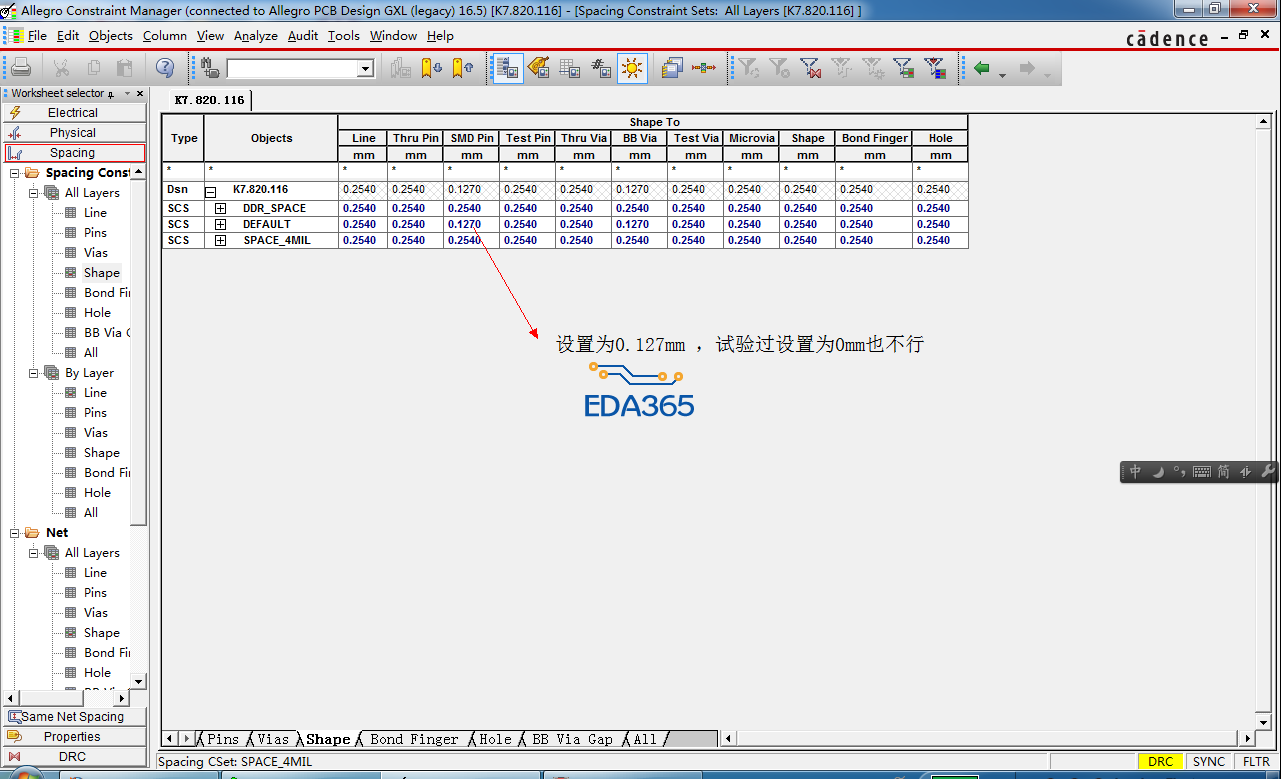Click the stacked windows toolbar icon
Image resolution: width=1281 pixels, height=779 pixels.
(x=672, y=68)
